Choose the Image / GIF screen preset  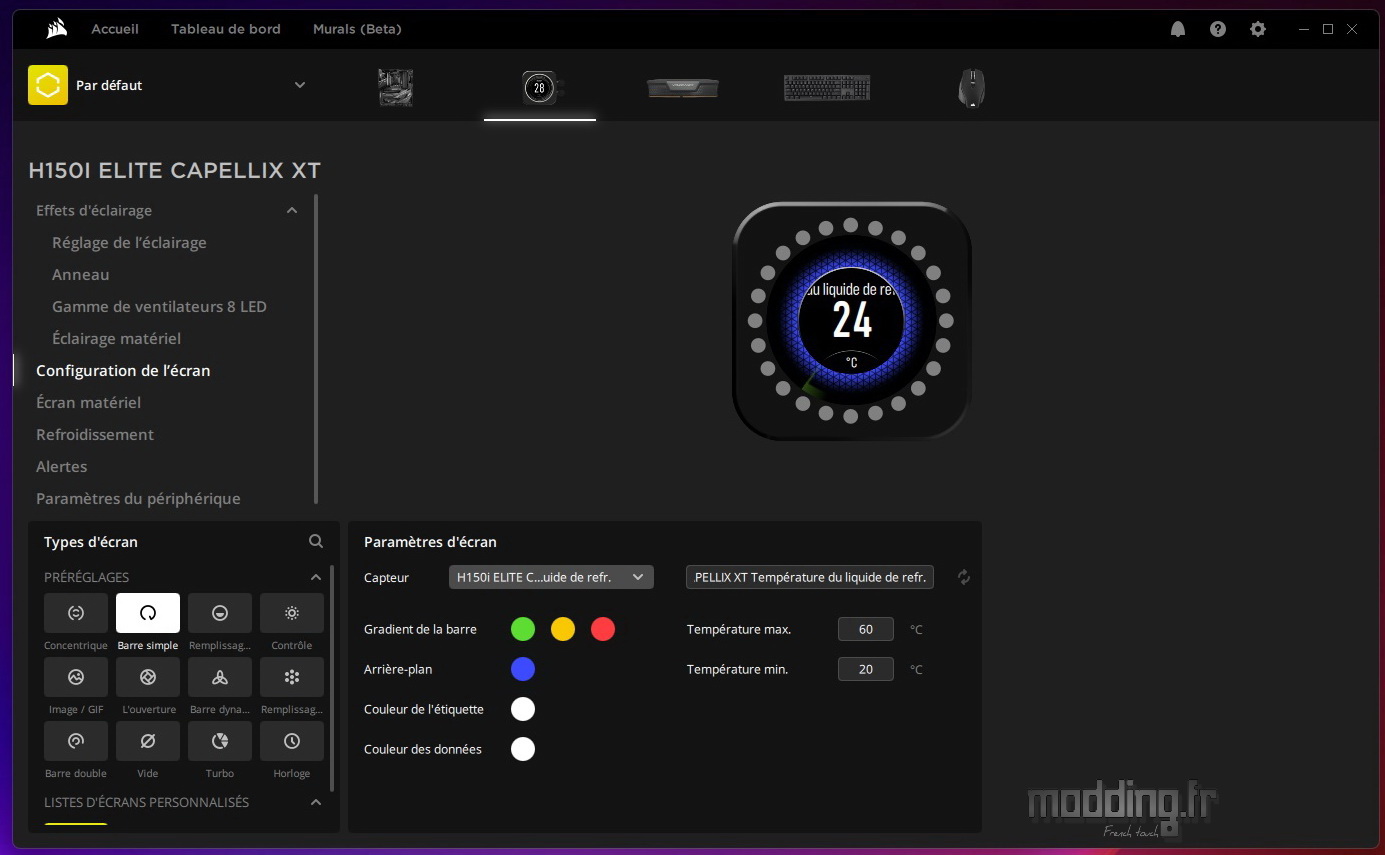coord(76,677)
